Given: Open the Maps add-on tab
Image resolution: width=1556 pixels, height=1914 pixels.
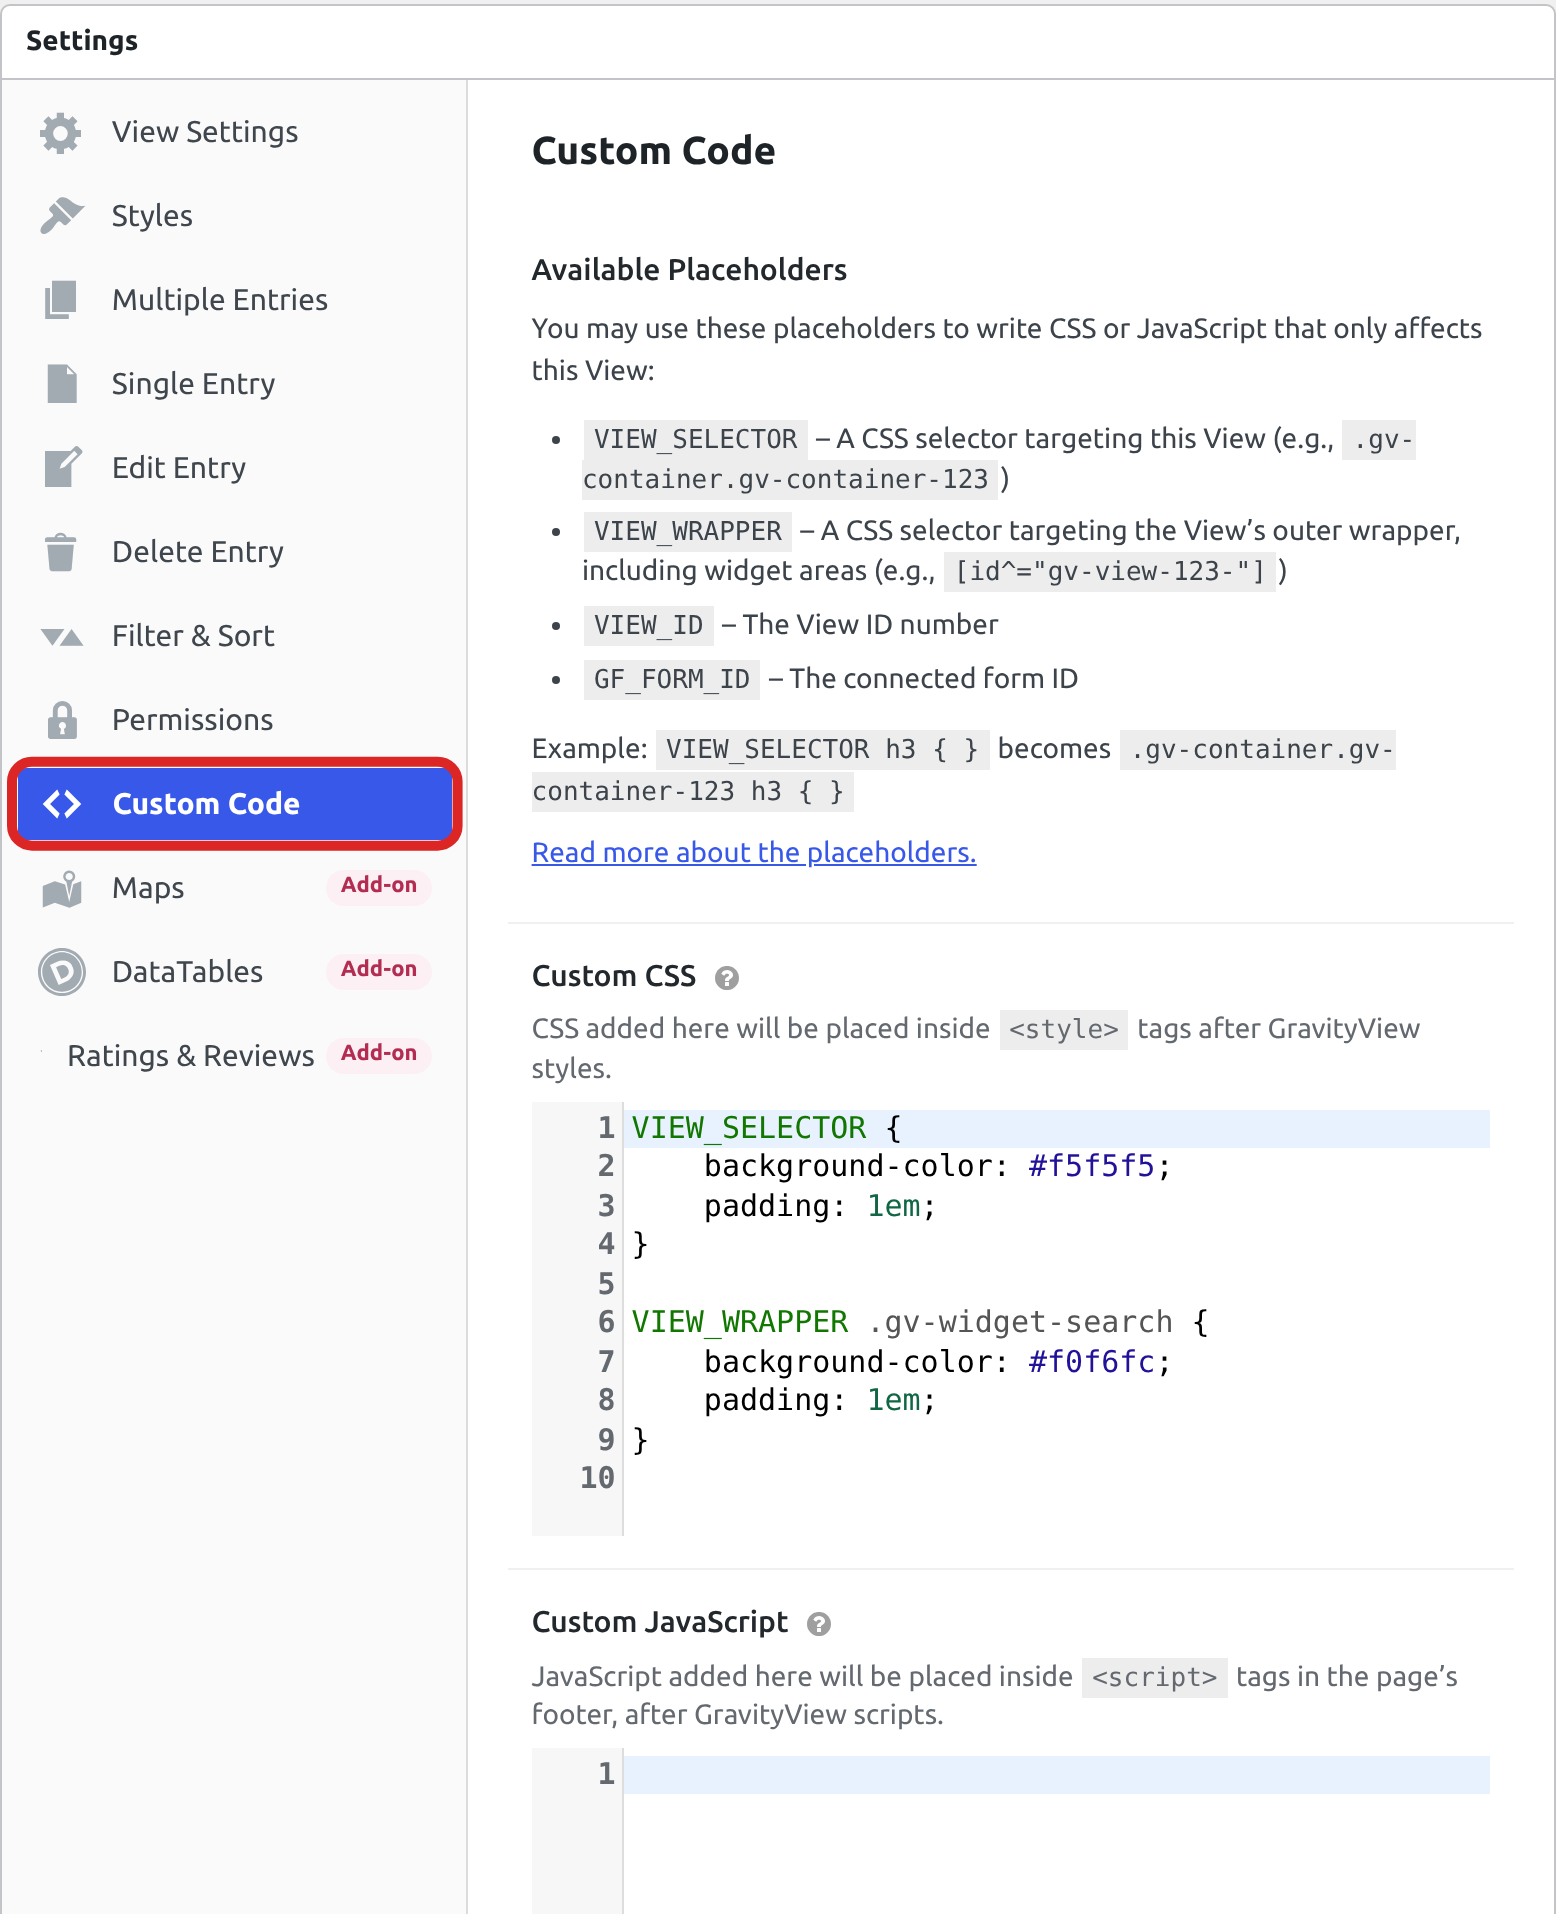Looking at the screenshot, I should pyautogui.click(x=236, y=888).
